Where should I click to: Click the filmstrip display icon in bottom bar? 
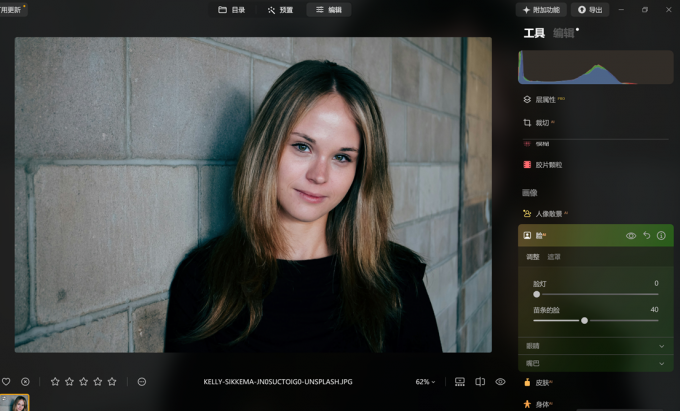(460, 382)
